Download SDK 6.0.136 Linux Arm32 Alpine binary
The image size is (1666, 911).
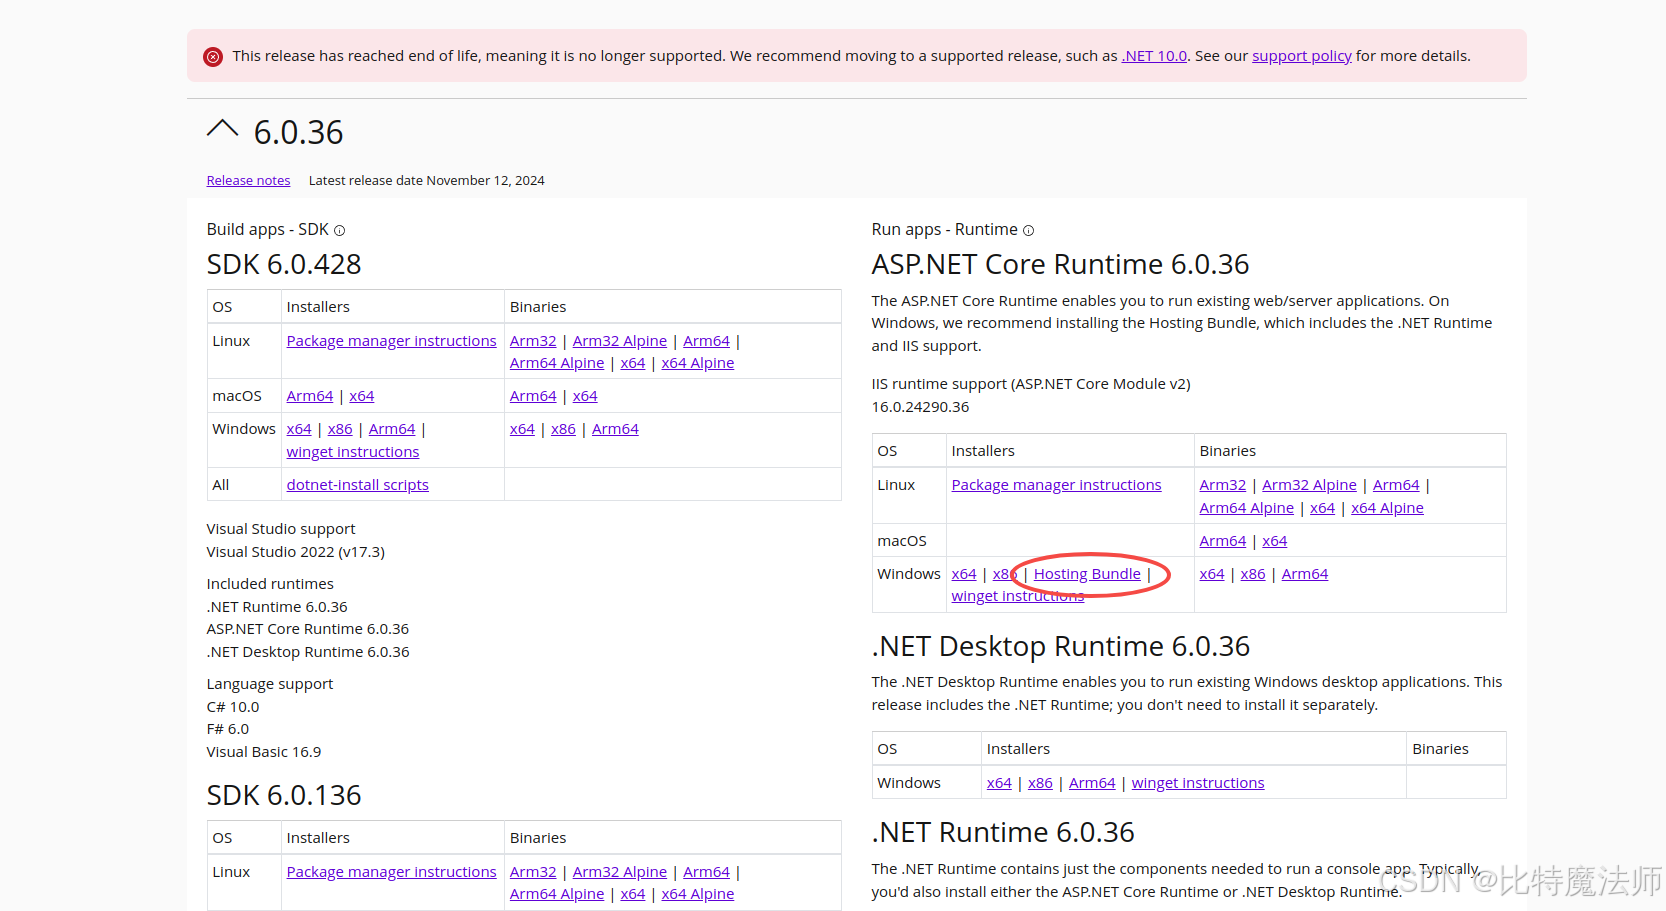click(619, 872)
